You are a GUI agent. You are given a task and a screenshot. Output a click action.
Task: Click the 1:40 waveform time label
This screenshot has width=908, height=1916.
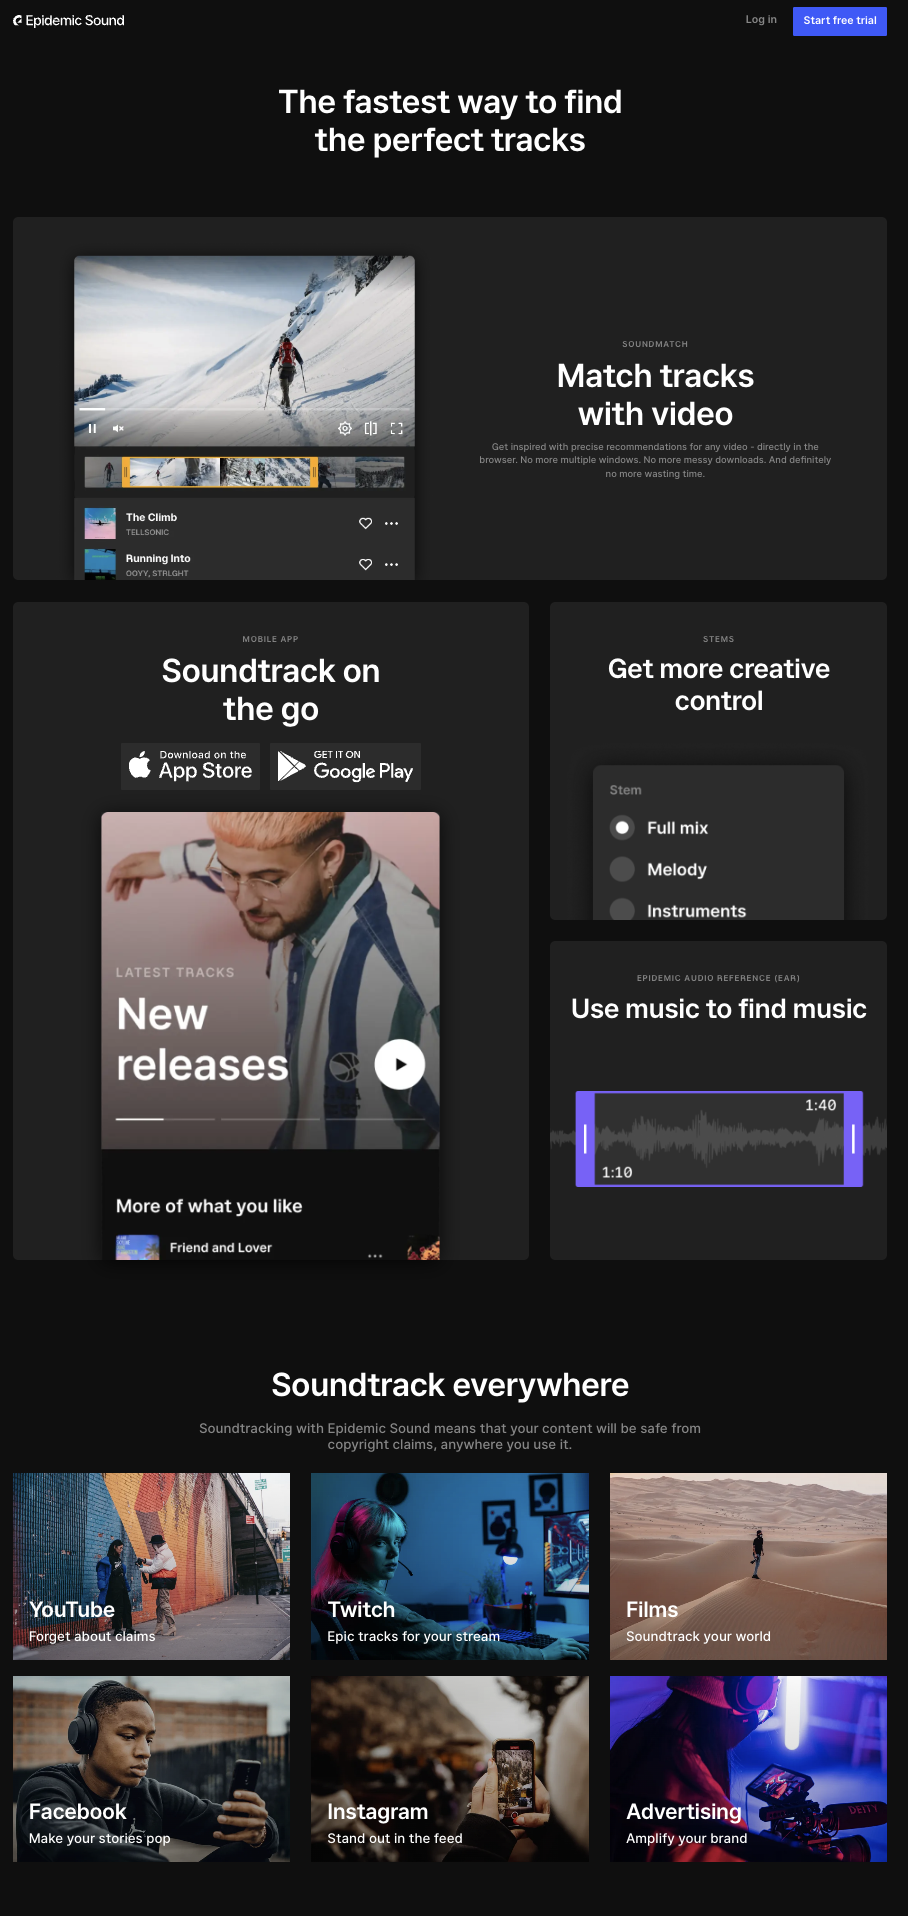coord(820,1105)
